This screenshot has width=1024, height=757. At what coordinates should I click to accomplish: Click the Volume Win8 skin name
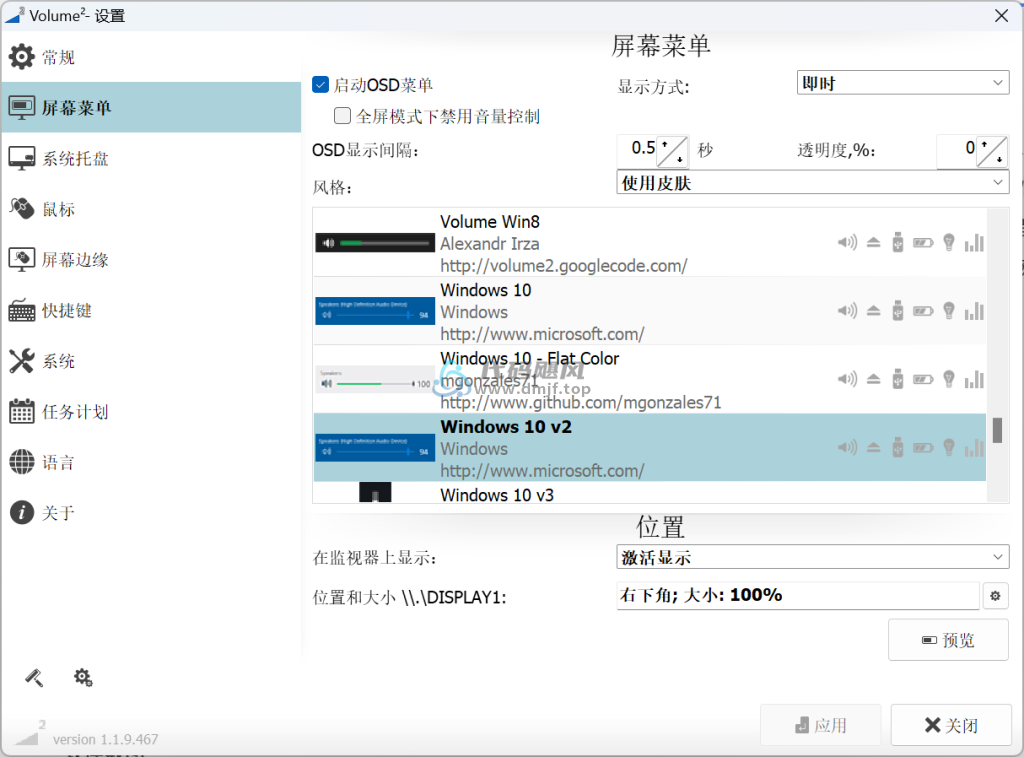point(490,221)
